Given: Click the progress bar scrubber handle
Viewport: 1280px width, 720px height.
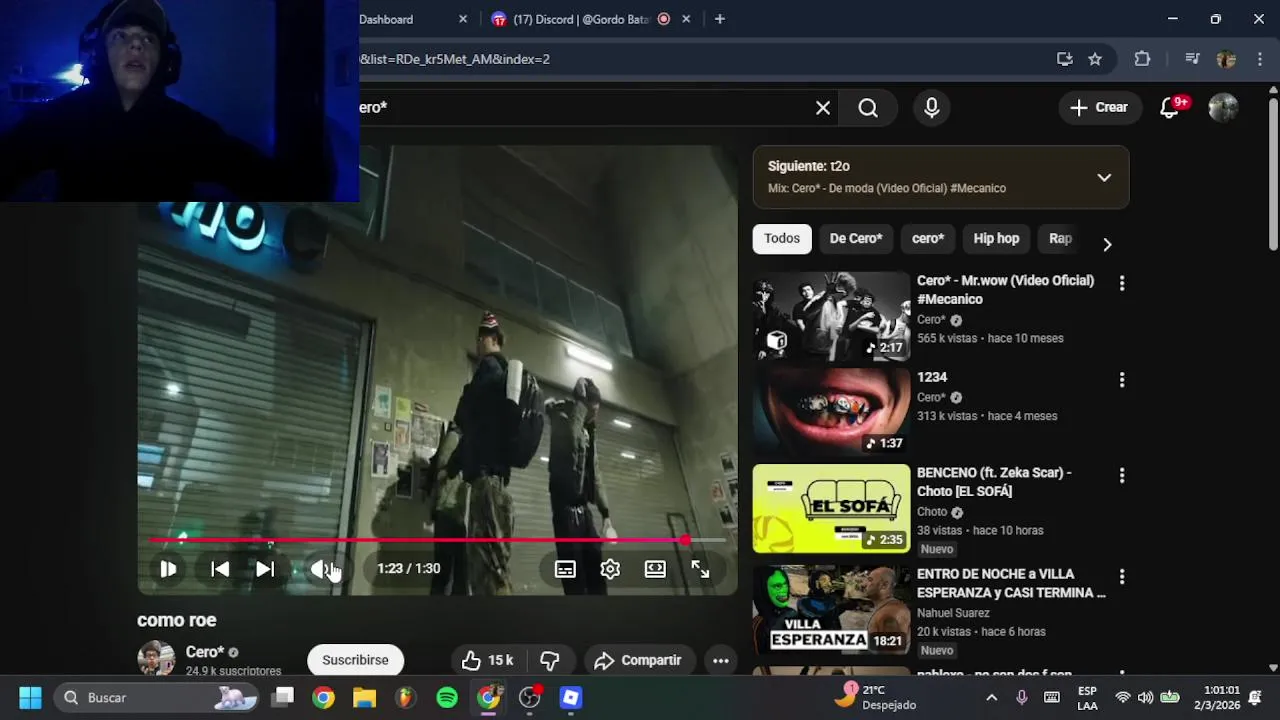Looking at the screenshot, I should click(685, 540).
